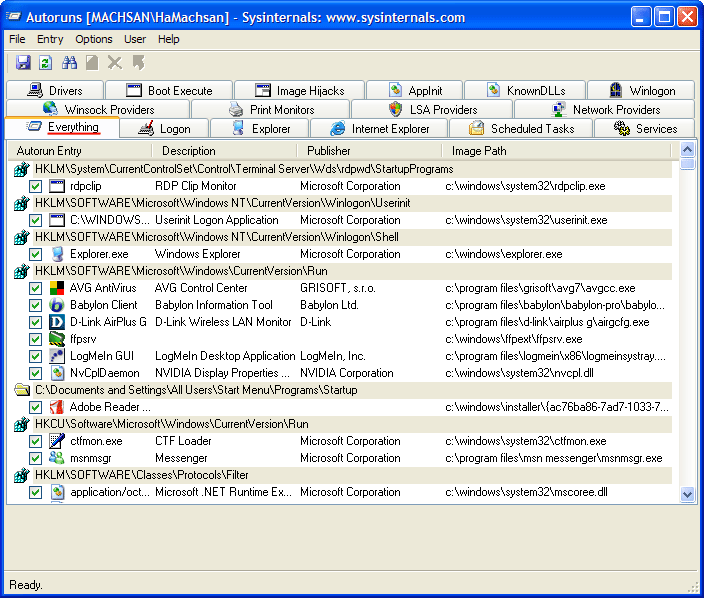Viewport: 704px width, 598px height.
Task: Open the Winsock Providers tab
Action: [98, 110]
